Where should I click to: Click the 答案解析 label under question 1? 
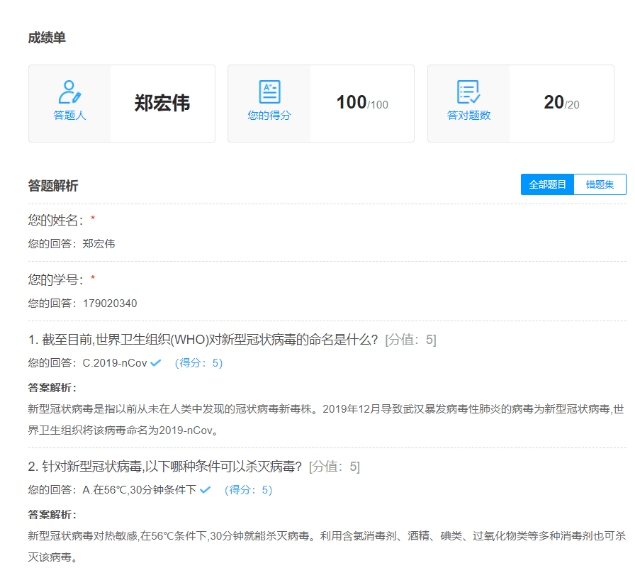click(51, 387)
